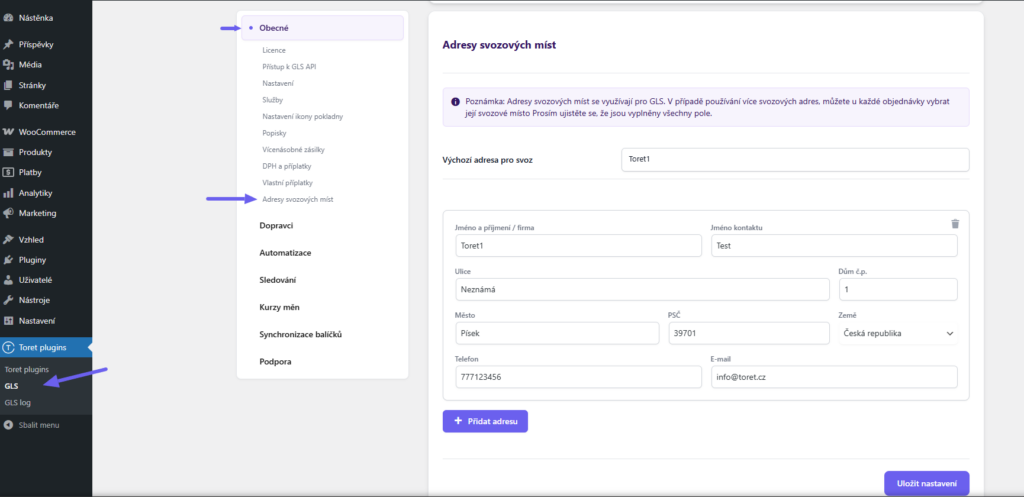Viewport: 1024px width, 497px height.
Task: Expand the Automatizace settings section
Action: coord(285,253)
